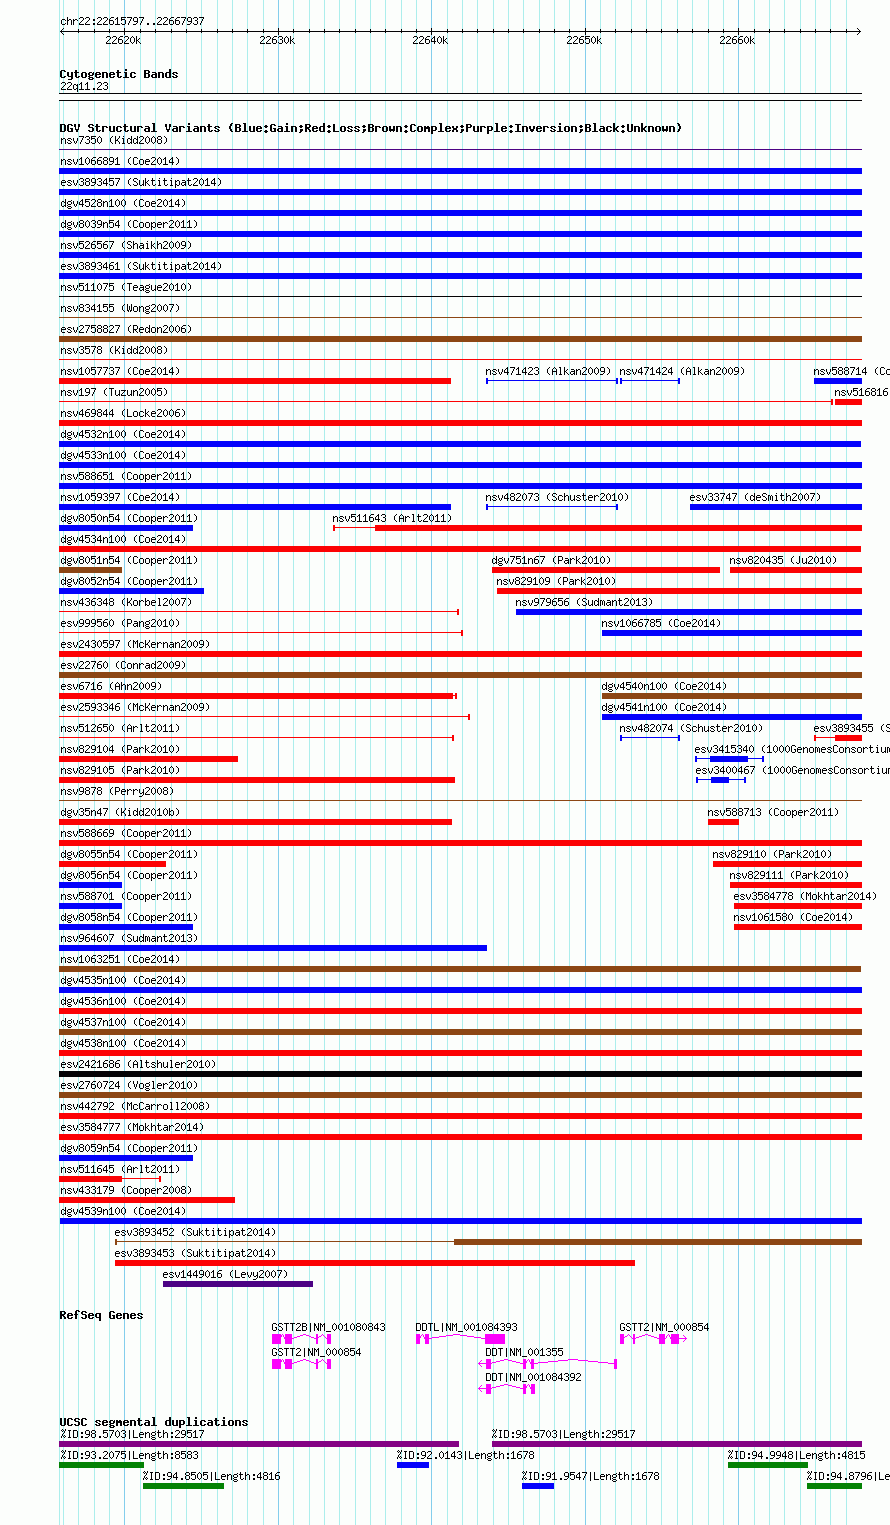Image resolution: width=890 pixels, height=1525 pixels.
Task: Click nsv442792 (McCarroll2008) label
Action: 135,1106
